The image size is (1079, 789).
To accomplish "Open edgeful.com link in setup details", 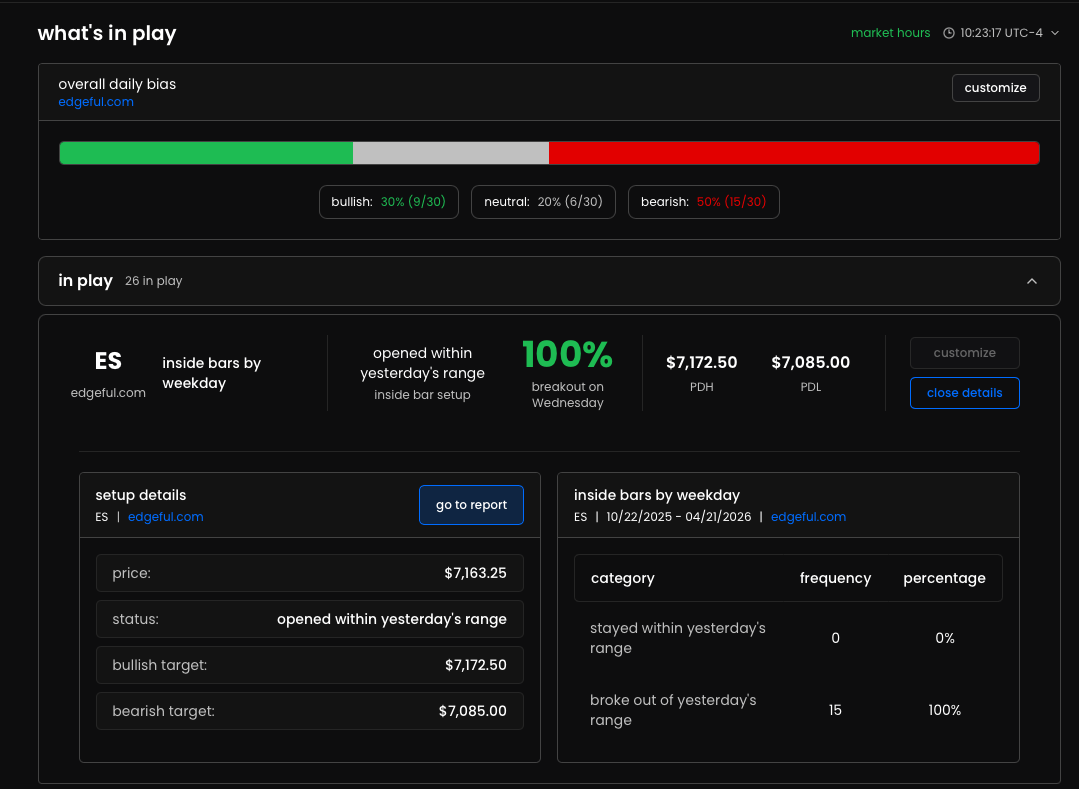I will 165,517.
